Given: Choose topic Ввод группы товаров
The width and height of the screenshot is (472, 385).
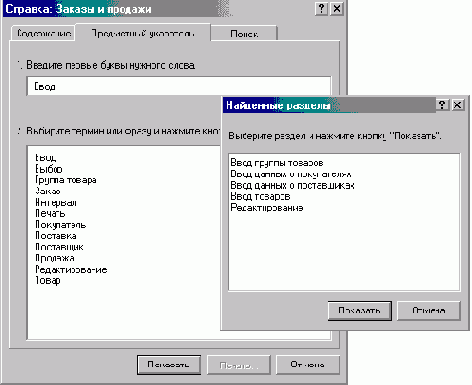Looking at the screenshot, I should coord(277,163).
